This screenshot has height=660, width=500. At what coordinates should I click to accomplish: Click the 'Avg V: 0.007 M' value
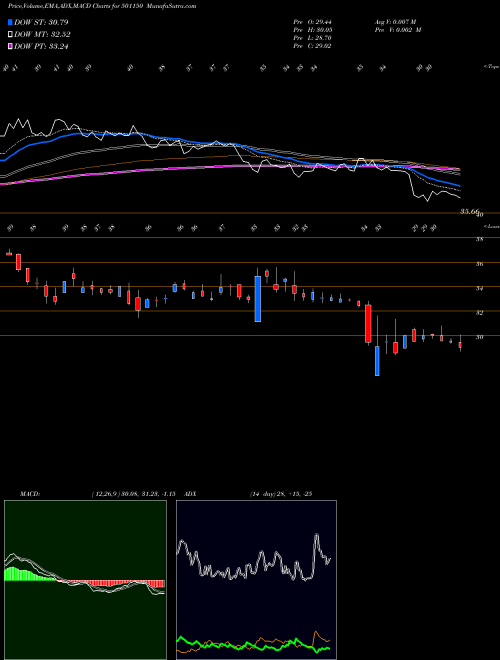click(x=397, y=22)
